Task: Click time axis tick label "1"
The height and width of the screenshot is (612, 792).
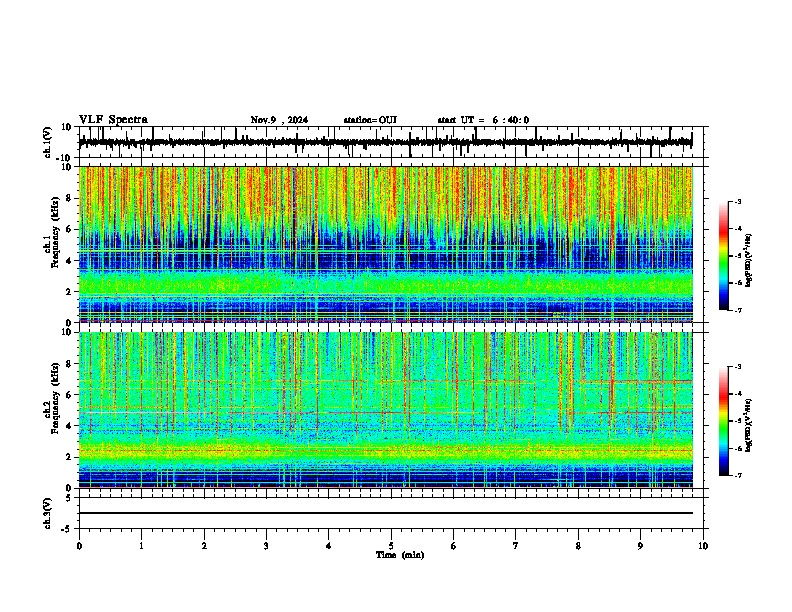Action: 141,546
